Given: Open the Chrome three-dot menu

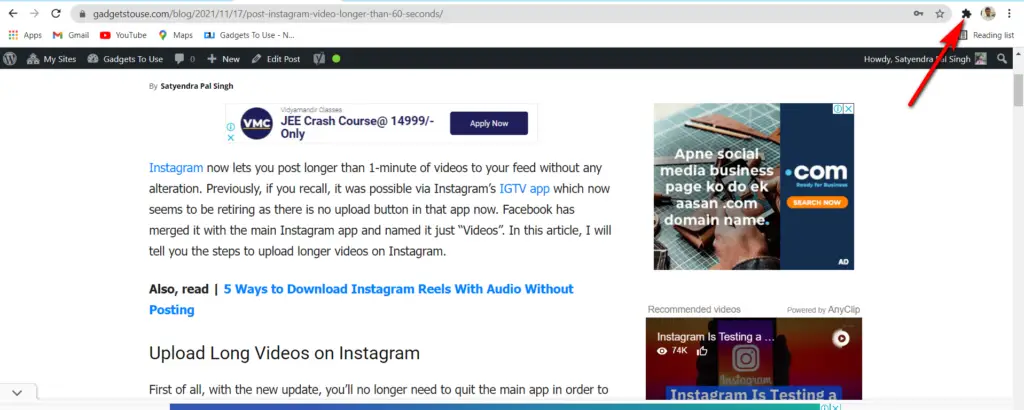Looking at the screenshot, I should click(1009, 13).
